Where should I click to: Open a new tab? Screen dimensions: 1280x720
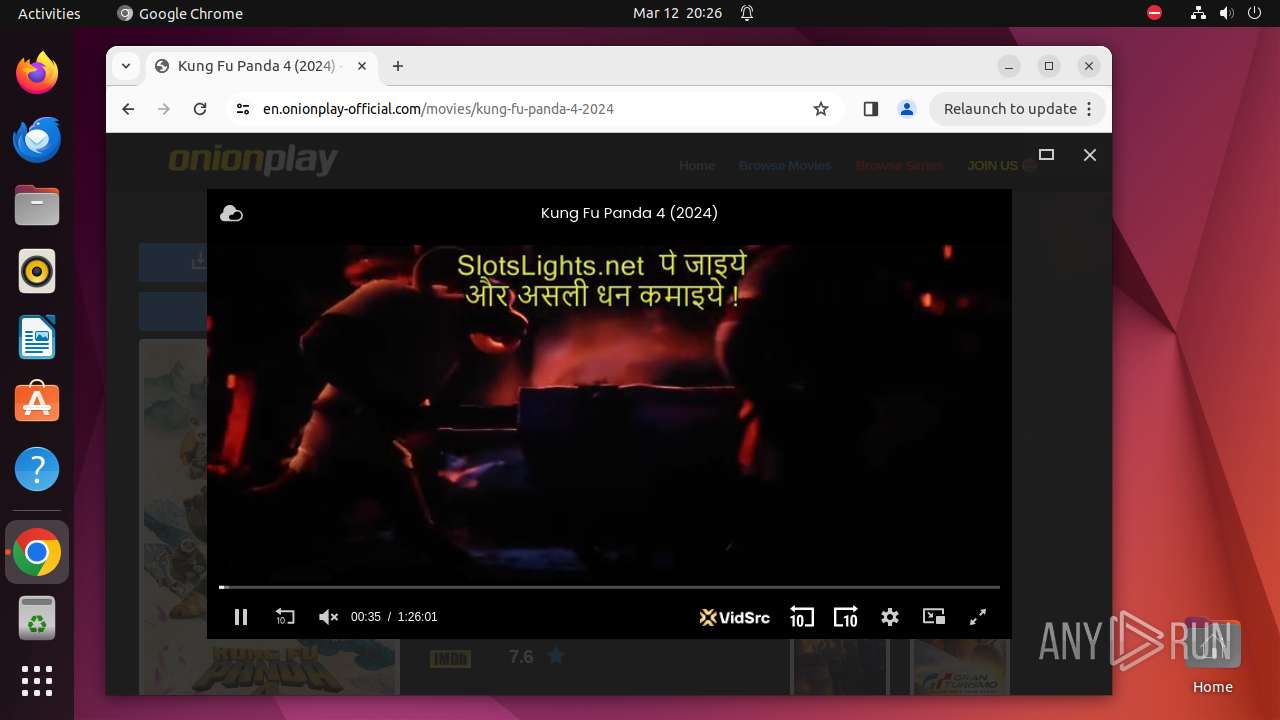point(398,66)
